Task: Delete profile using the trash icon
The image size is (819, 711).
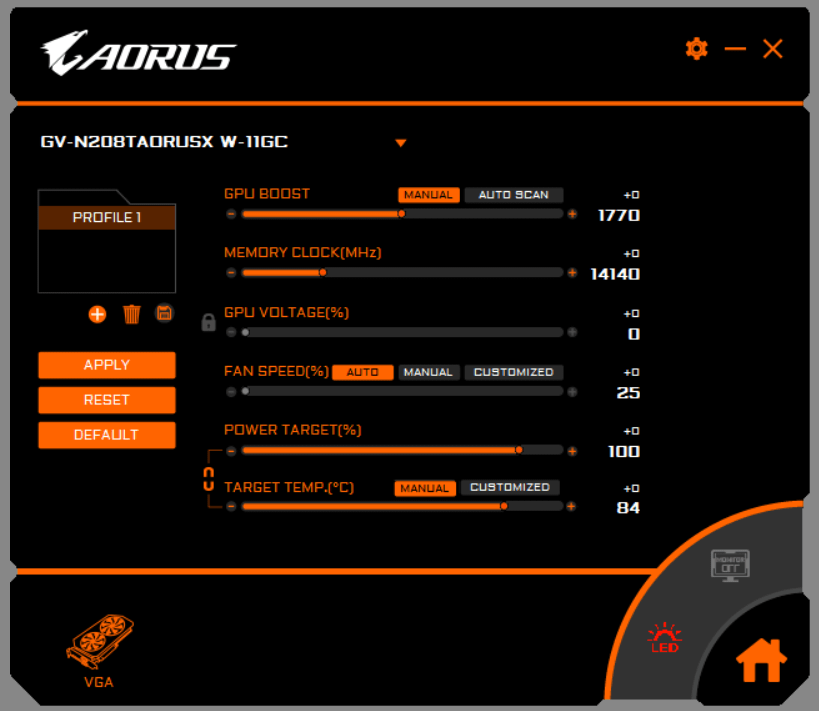Action: [x=132, y=314]
